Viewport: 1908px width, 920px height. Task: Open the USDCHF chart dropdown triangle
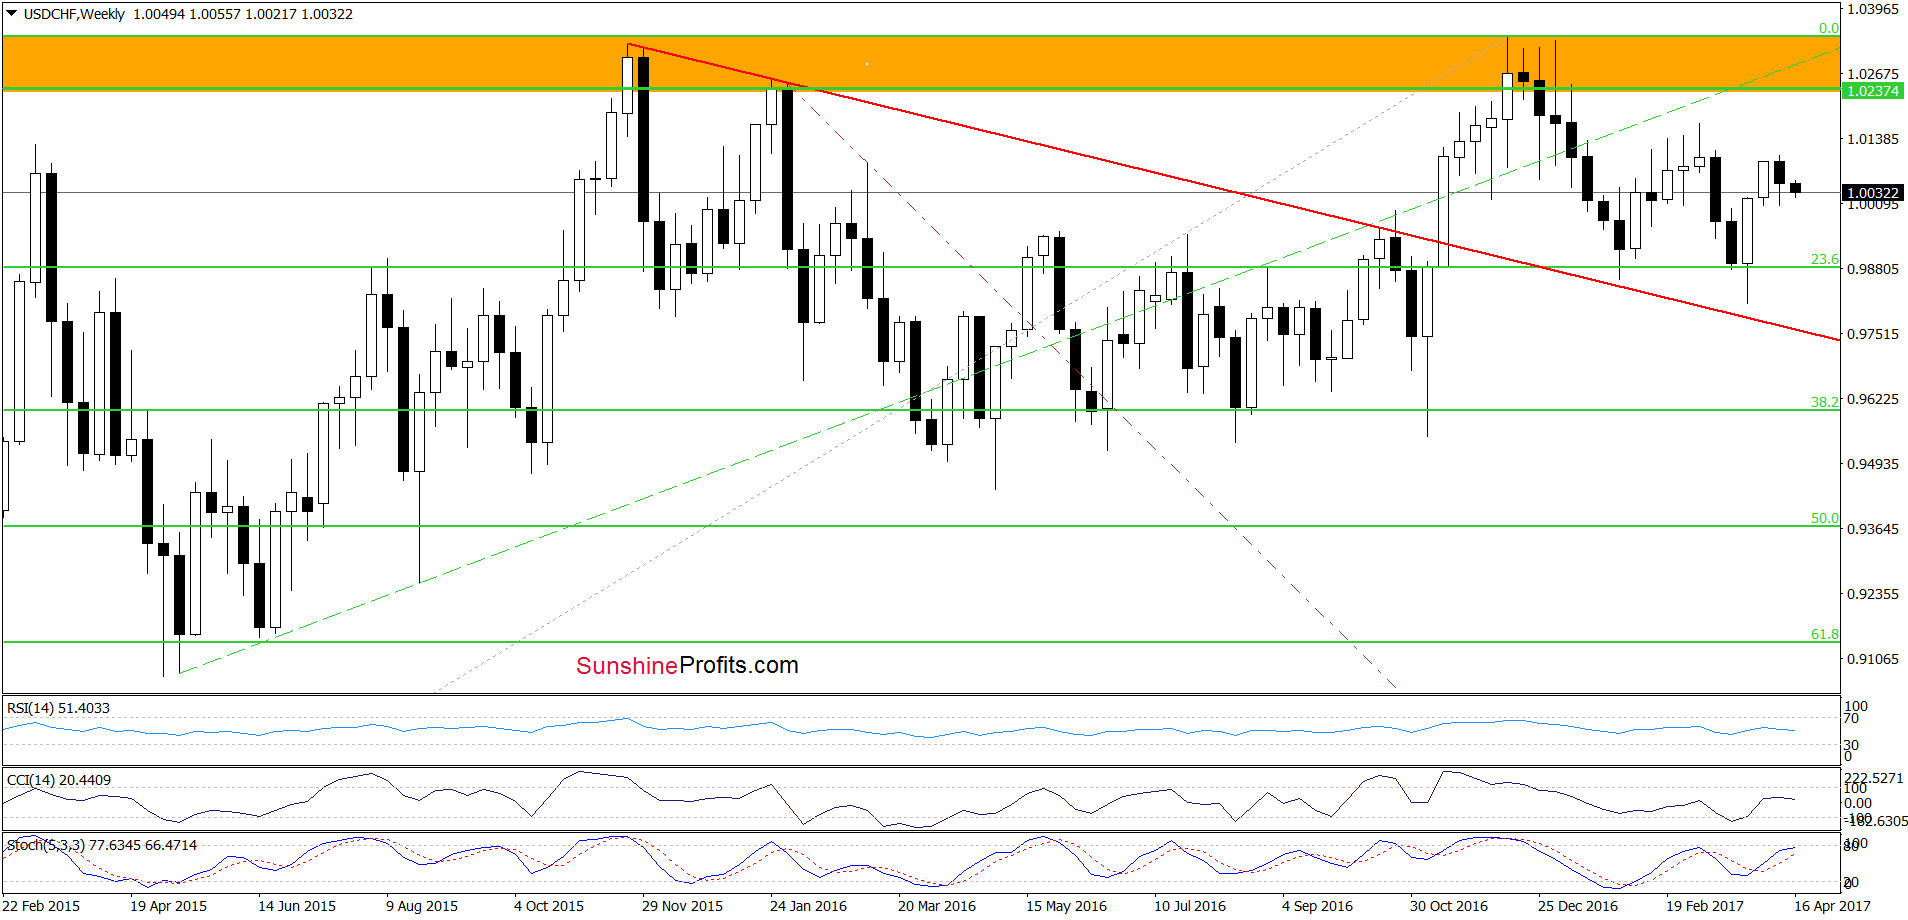click(x=12, y=14)
